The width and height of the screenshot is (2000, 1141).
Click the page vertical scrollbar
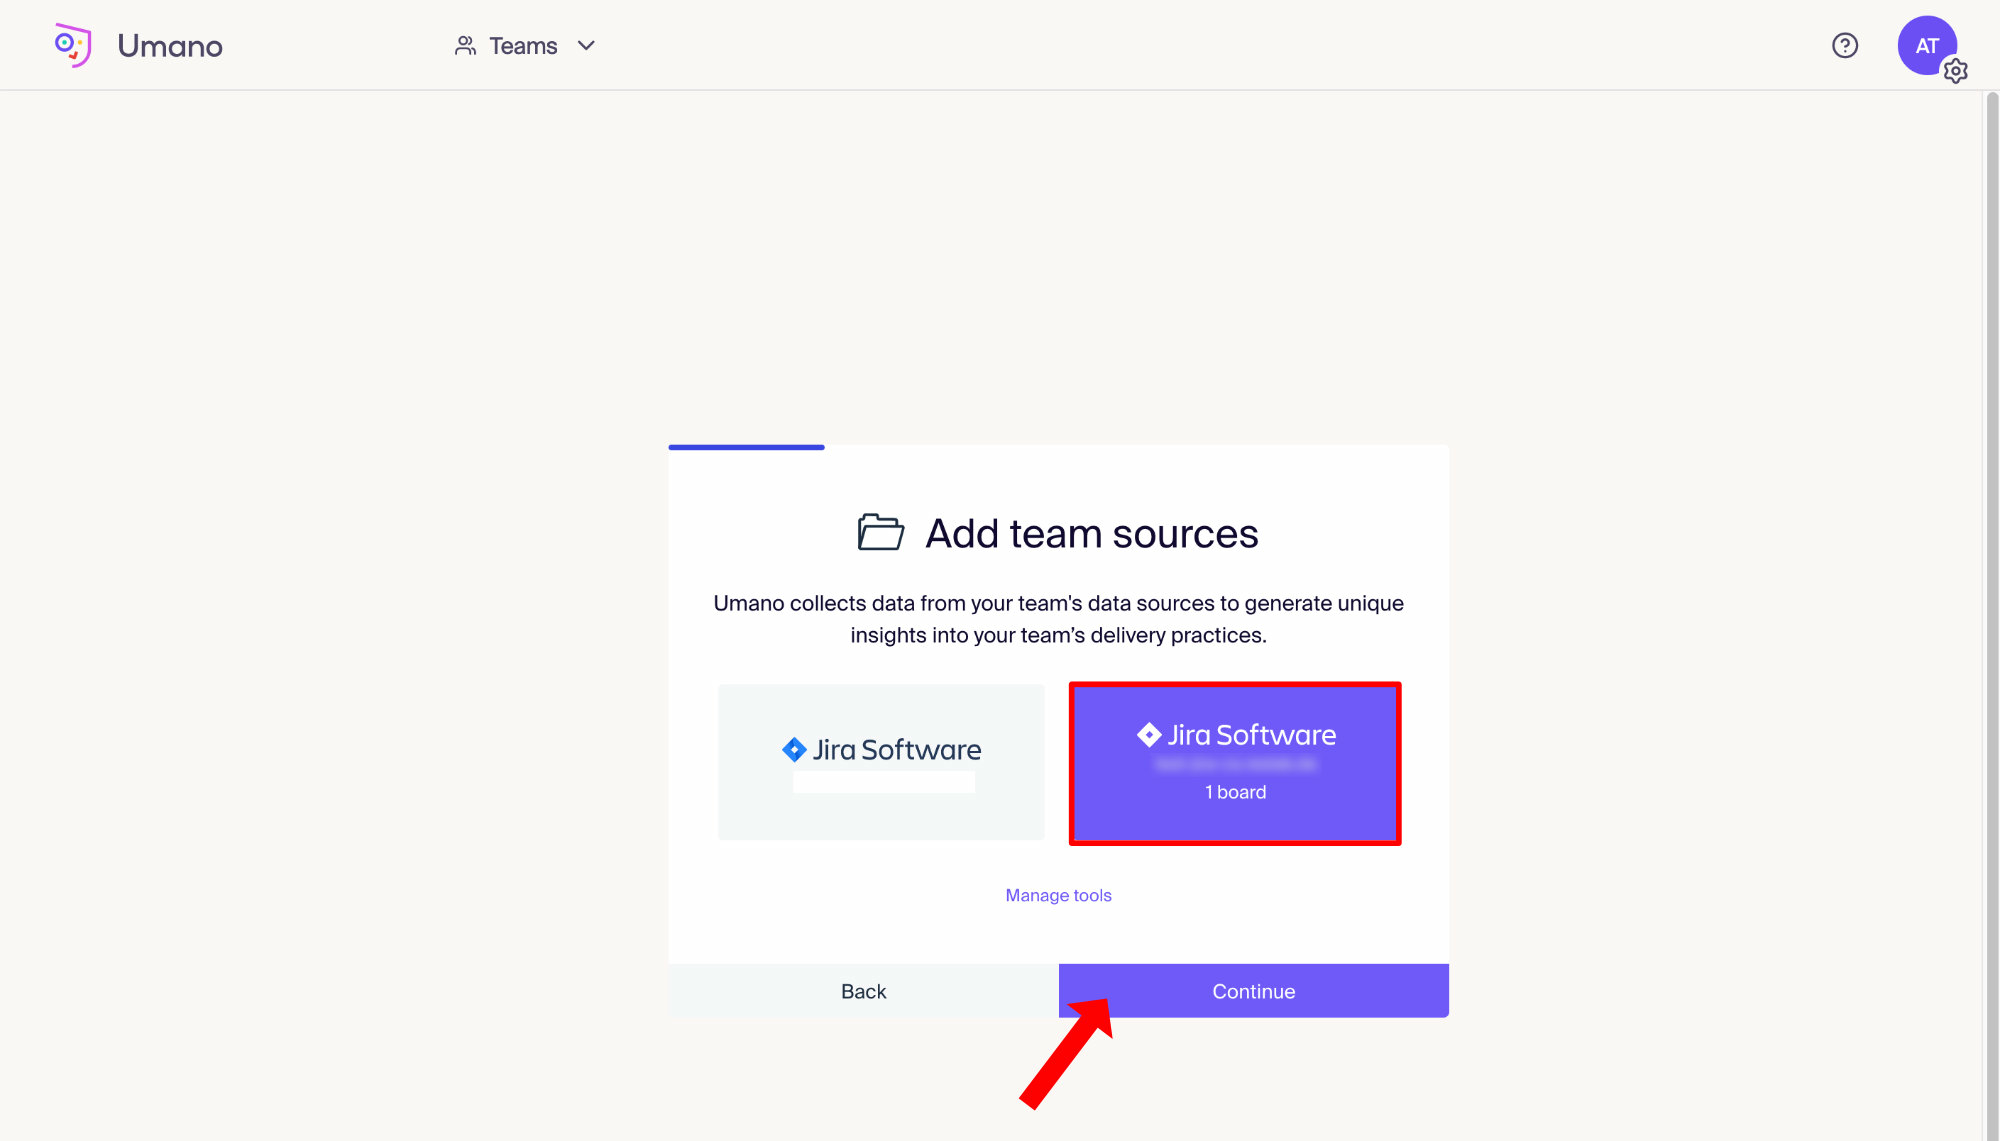coord(1991,600)
